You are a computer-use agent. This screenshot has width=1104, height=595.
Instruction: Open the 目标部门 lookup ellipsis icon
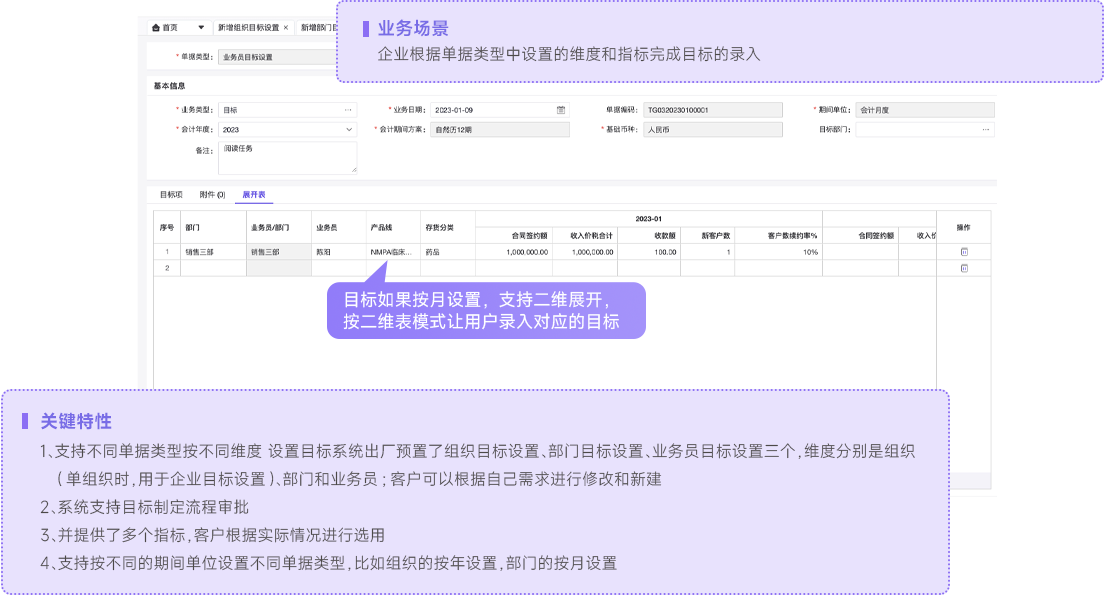click(x=986, y=129)
